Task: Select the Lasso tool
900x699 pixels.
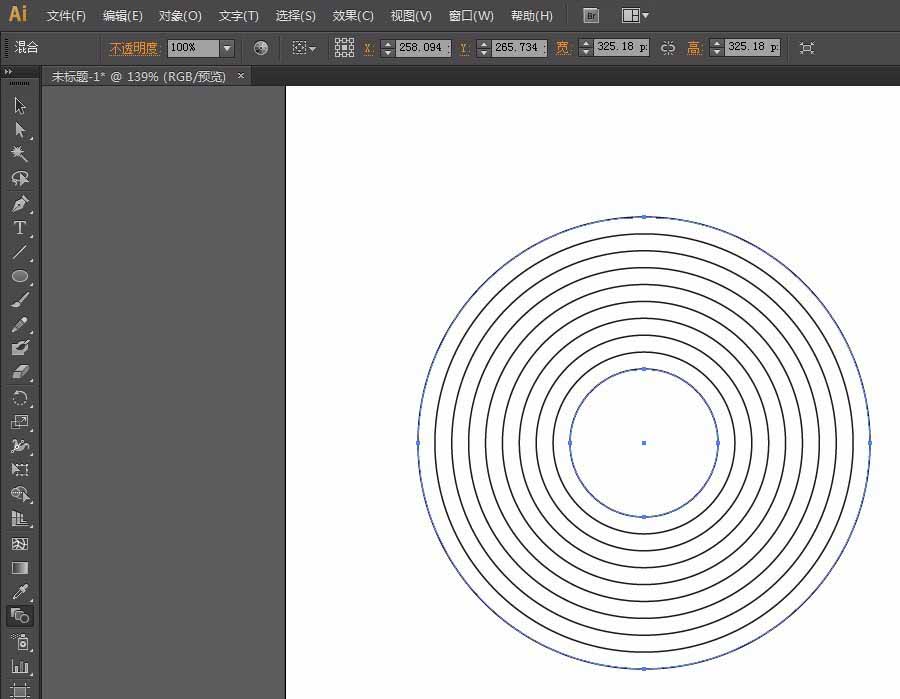Action: click(x=20, y=178)
